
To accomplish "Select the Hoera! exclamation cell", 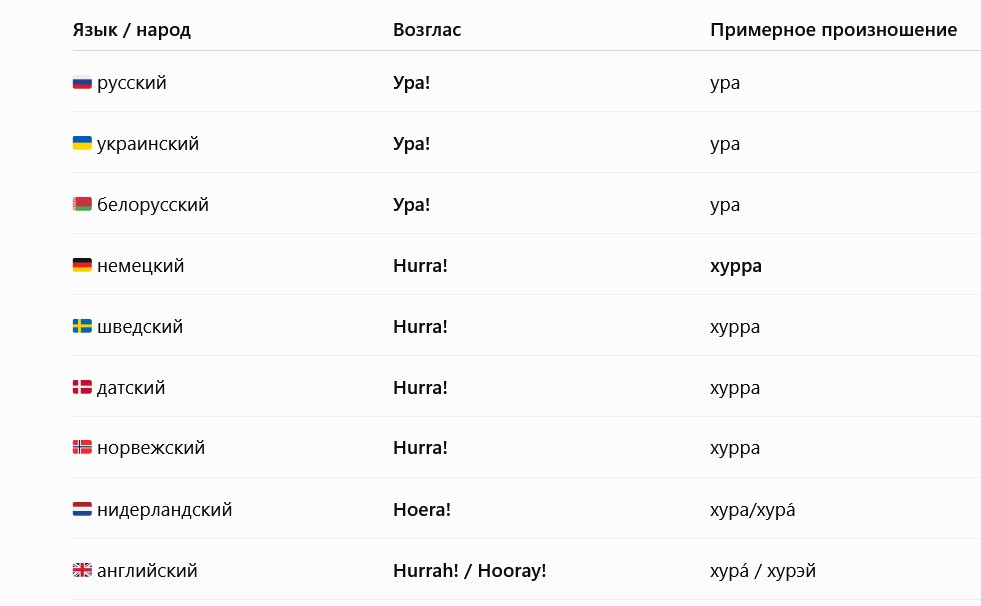I will tap(422, 510).
